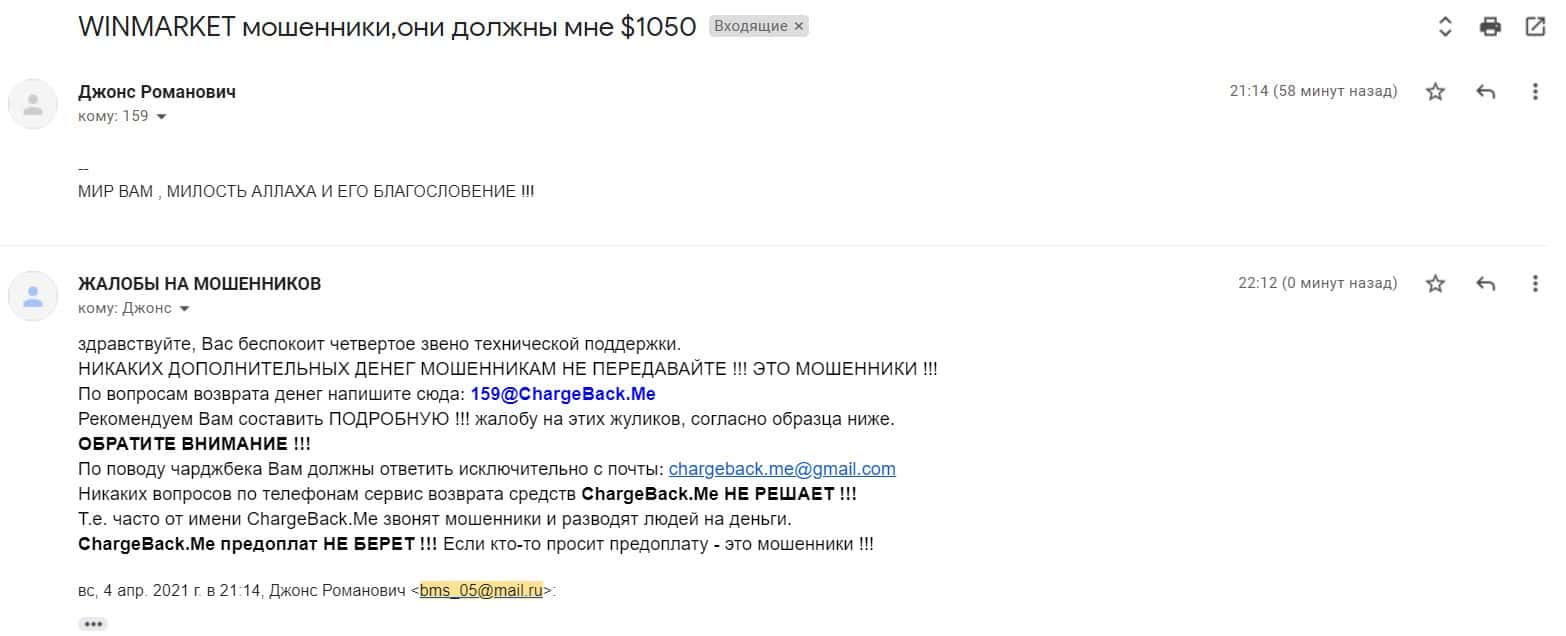Expand the "кому: Джонс" recipient details

coord(184,309)
